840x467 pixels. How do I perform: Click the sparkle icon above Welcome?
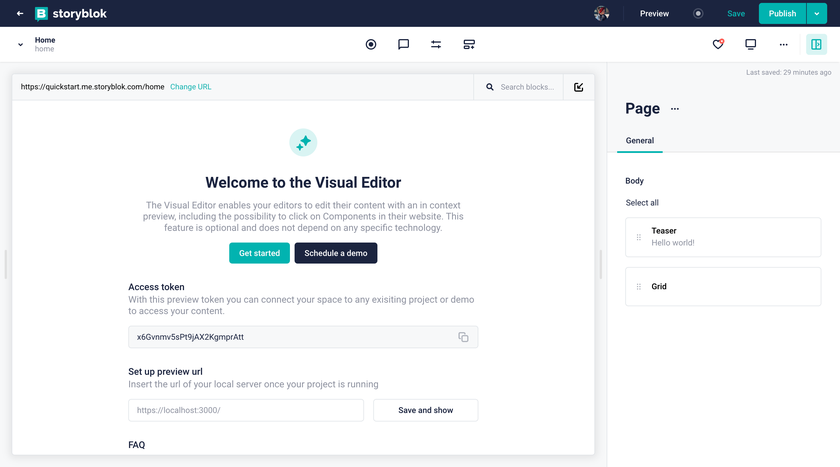pyautogui.click(x=303, y=142)
